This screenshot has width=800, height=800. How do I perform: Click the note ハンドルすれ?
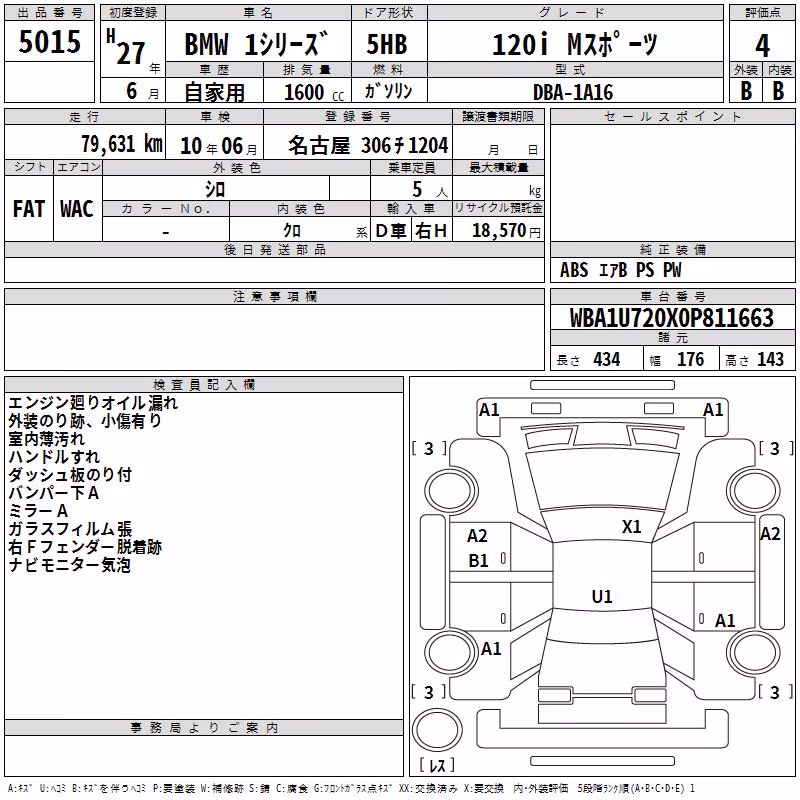[54, 457]
